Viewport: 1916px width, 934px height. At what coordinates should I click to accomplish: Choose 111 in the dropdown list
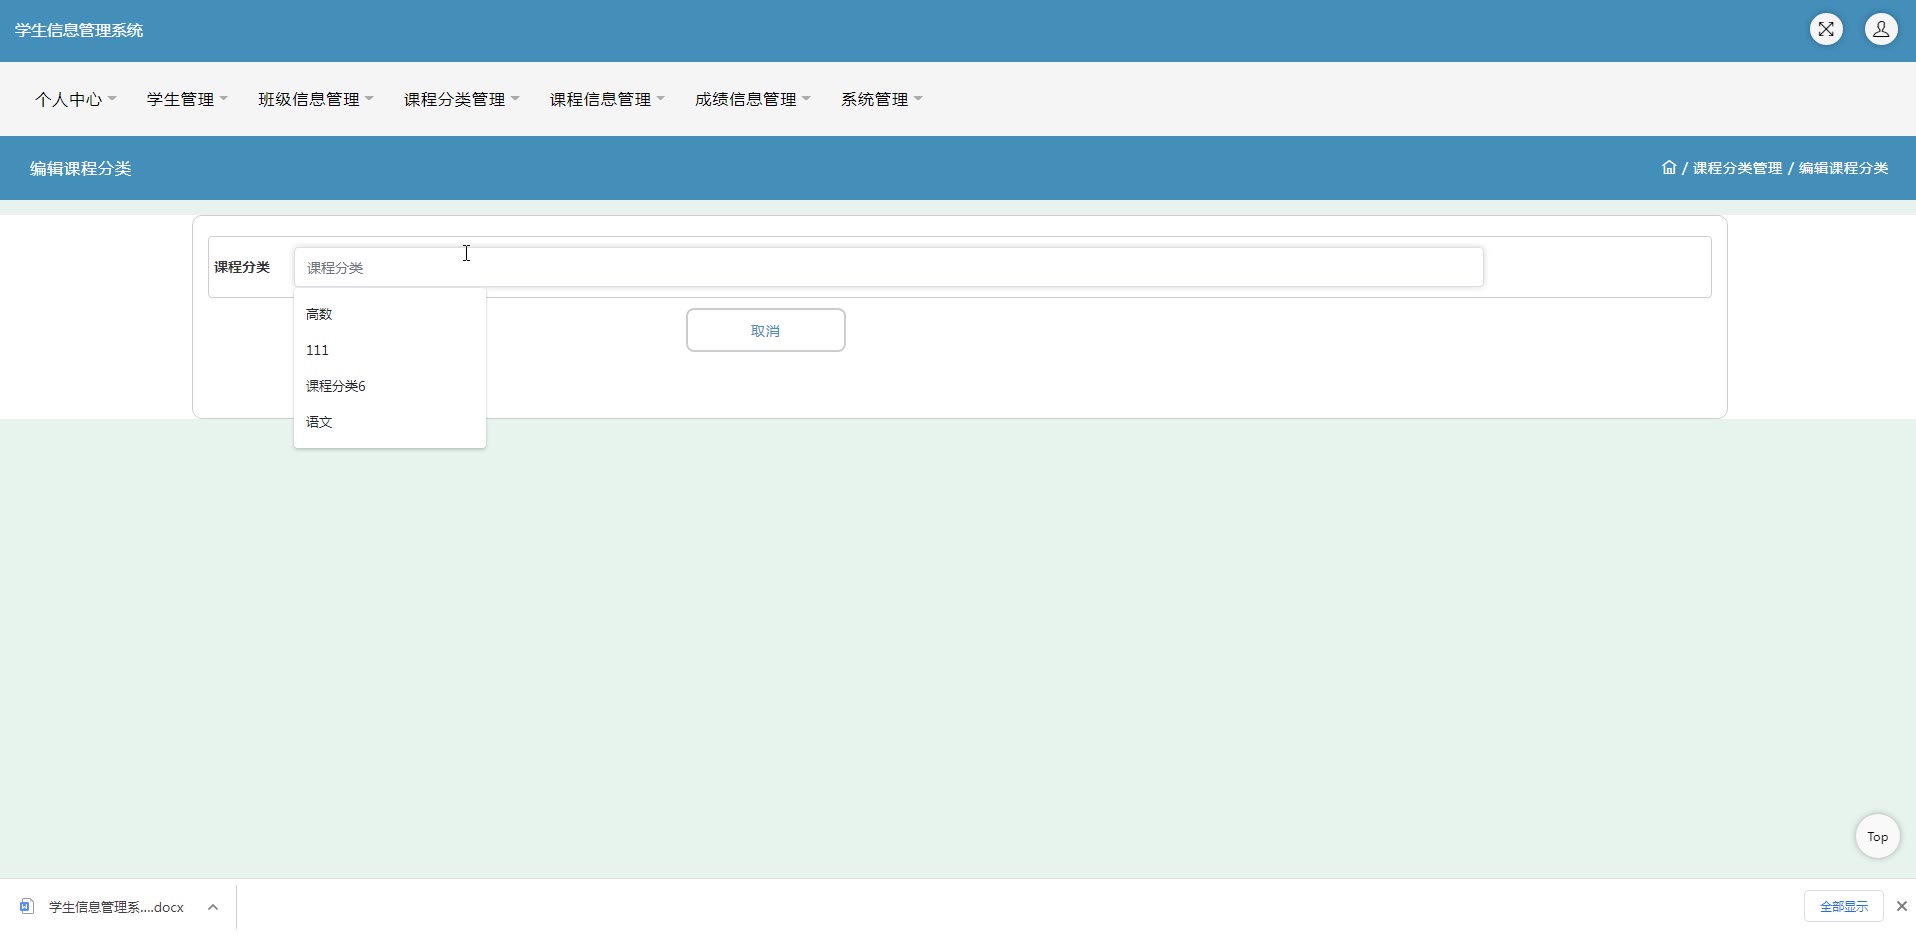390,350
